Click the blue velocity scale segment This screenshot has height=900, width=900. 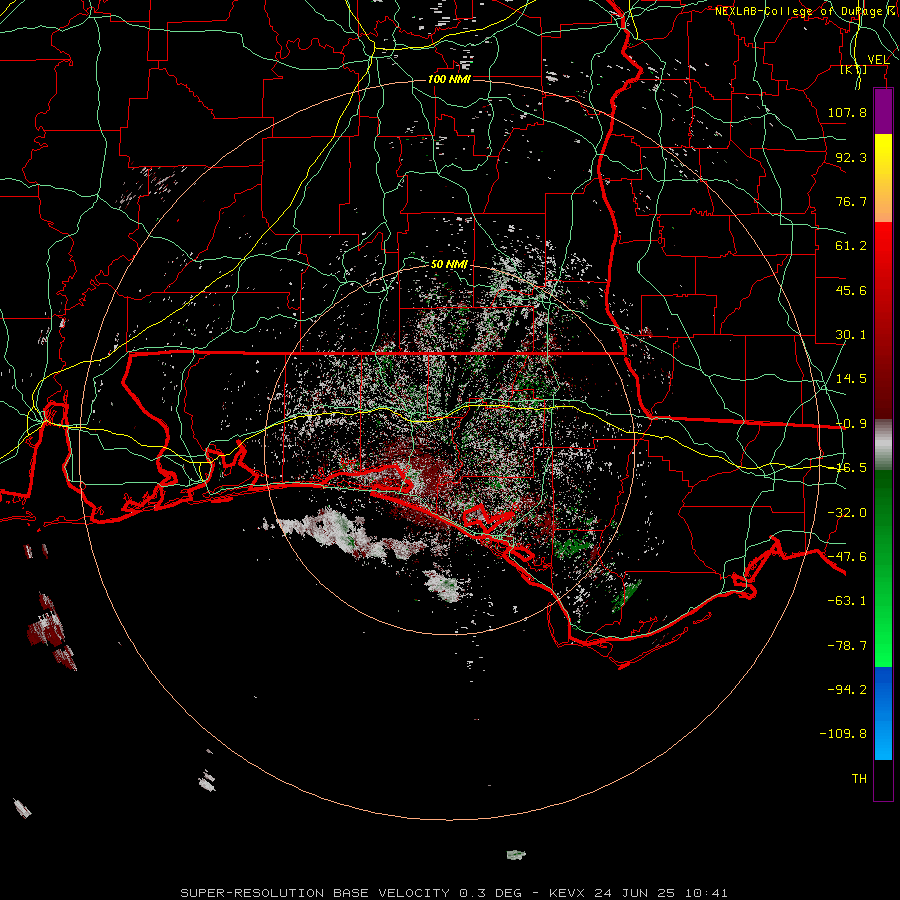[883, 713]
